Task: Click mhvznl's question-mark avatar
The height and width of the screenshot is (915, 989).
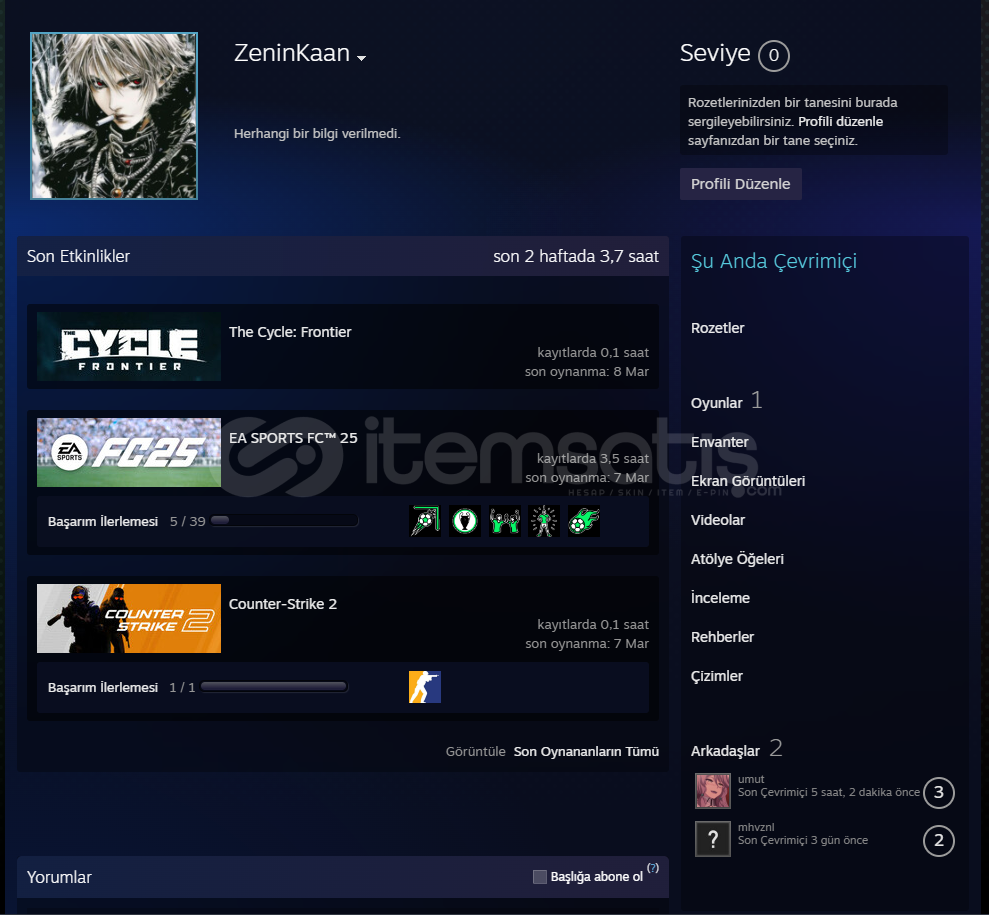Action: (x=713, y=839)
